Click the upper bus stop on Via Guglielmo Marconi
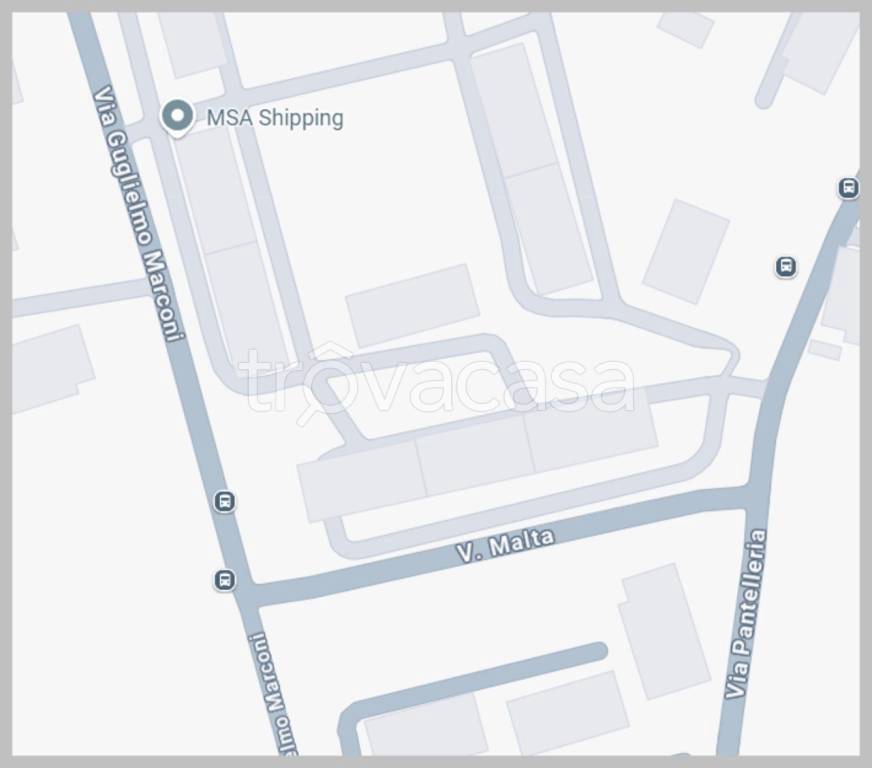The height and width of the screenshot is (768, 872). [x=225, y=502]
